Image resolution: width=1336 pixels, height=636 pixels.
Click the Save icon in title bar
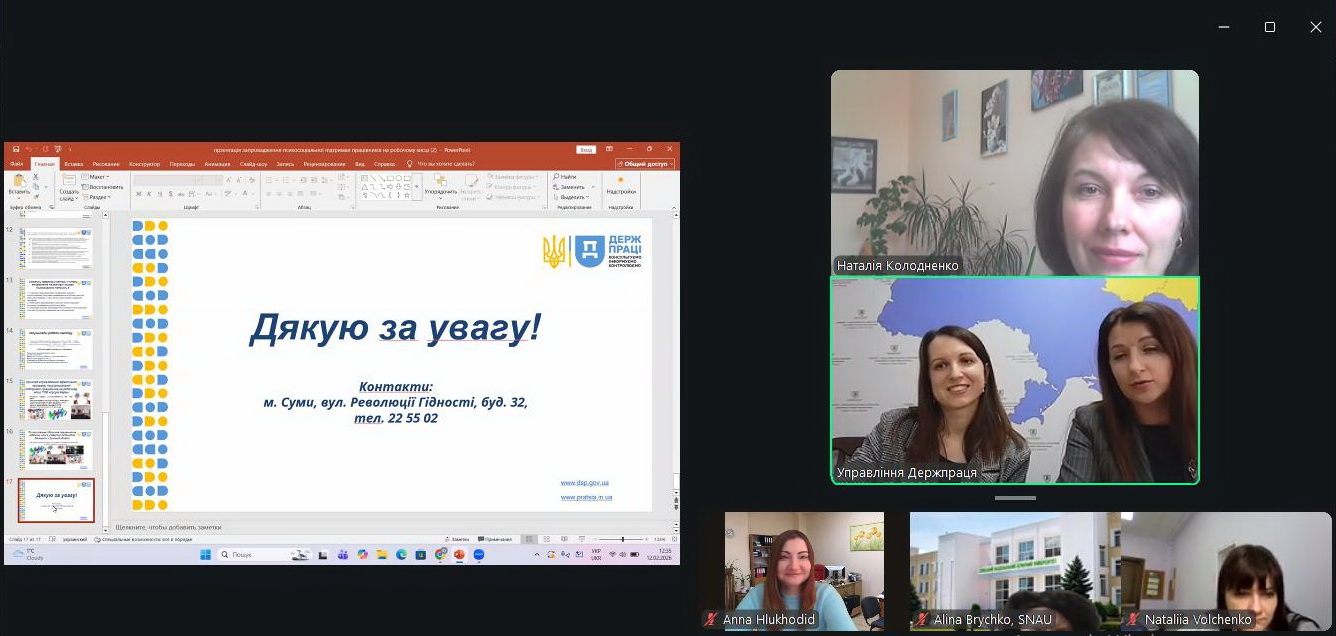point(16,149)
